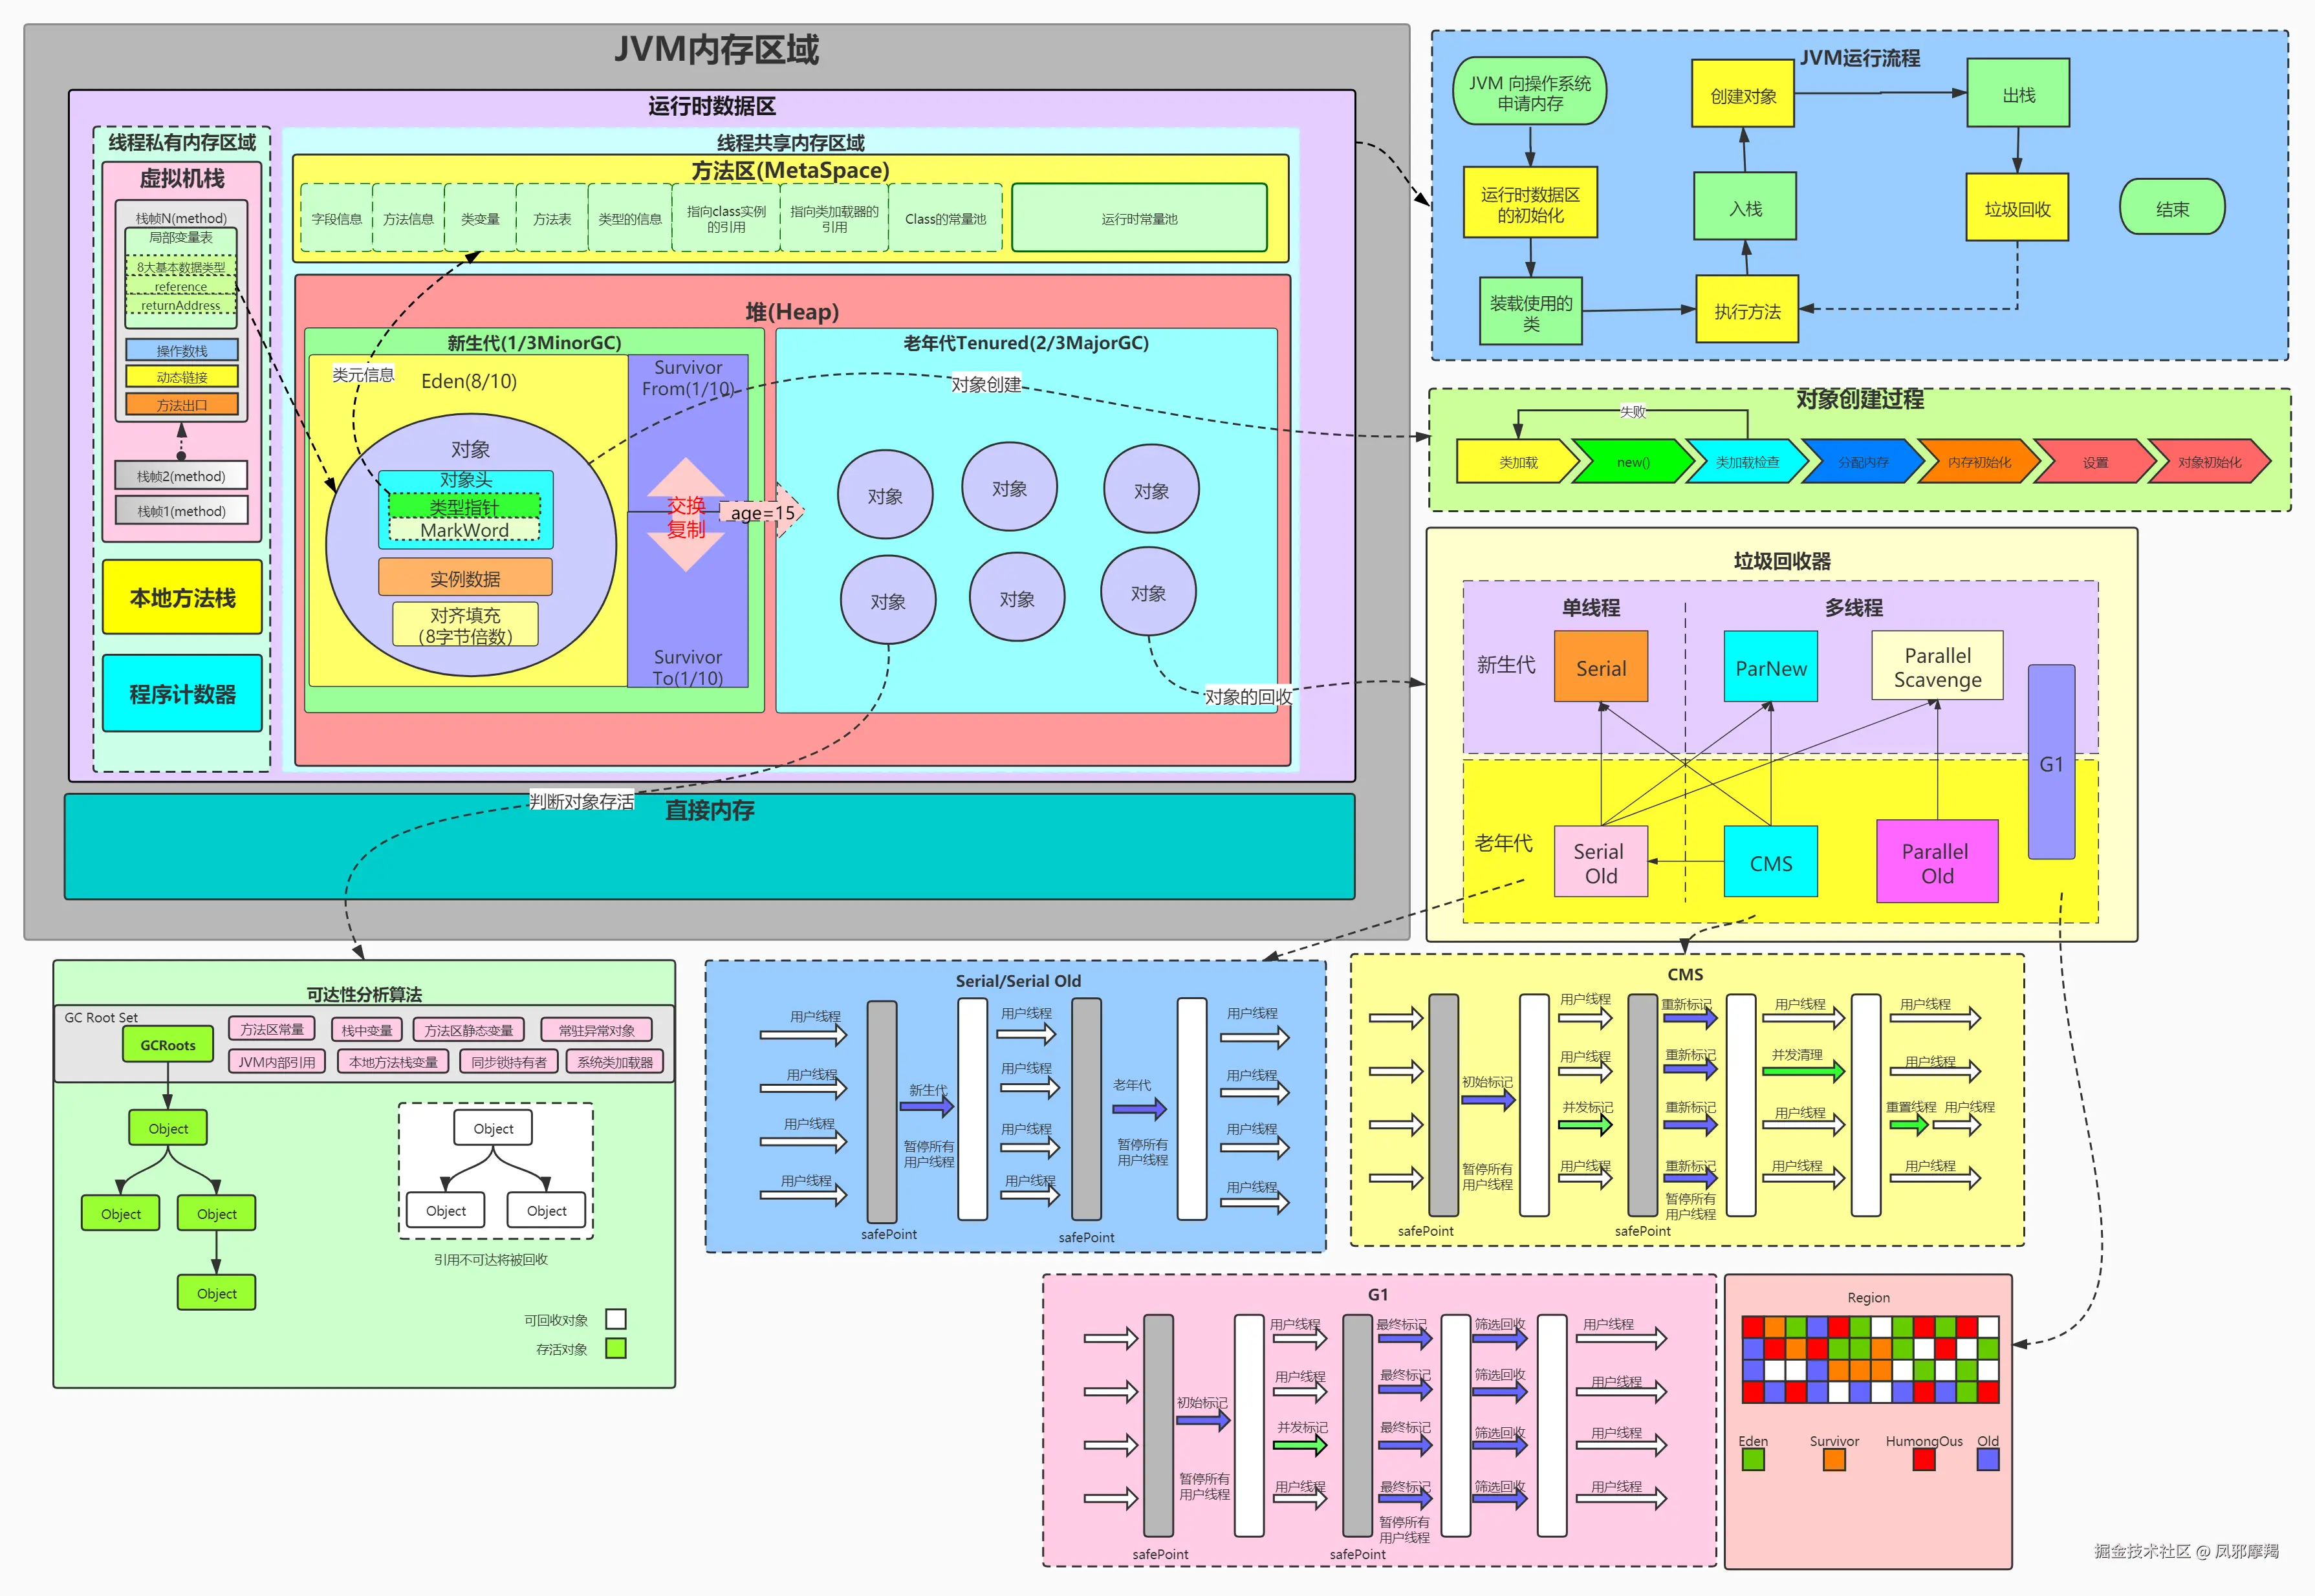The height and width of the screenshot is (1596, 2315).
Task: Select the yellow 本地方法栈 box
Action: click(182, 597)
